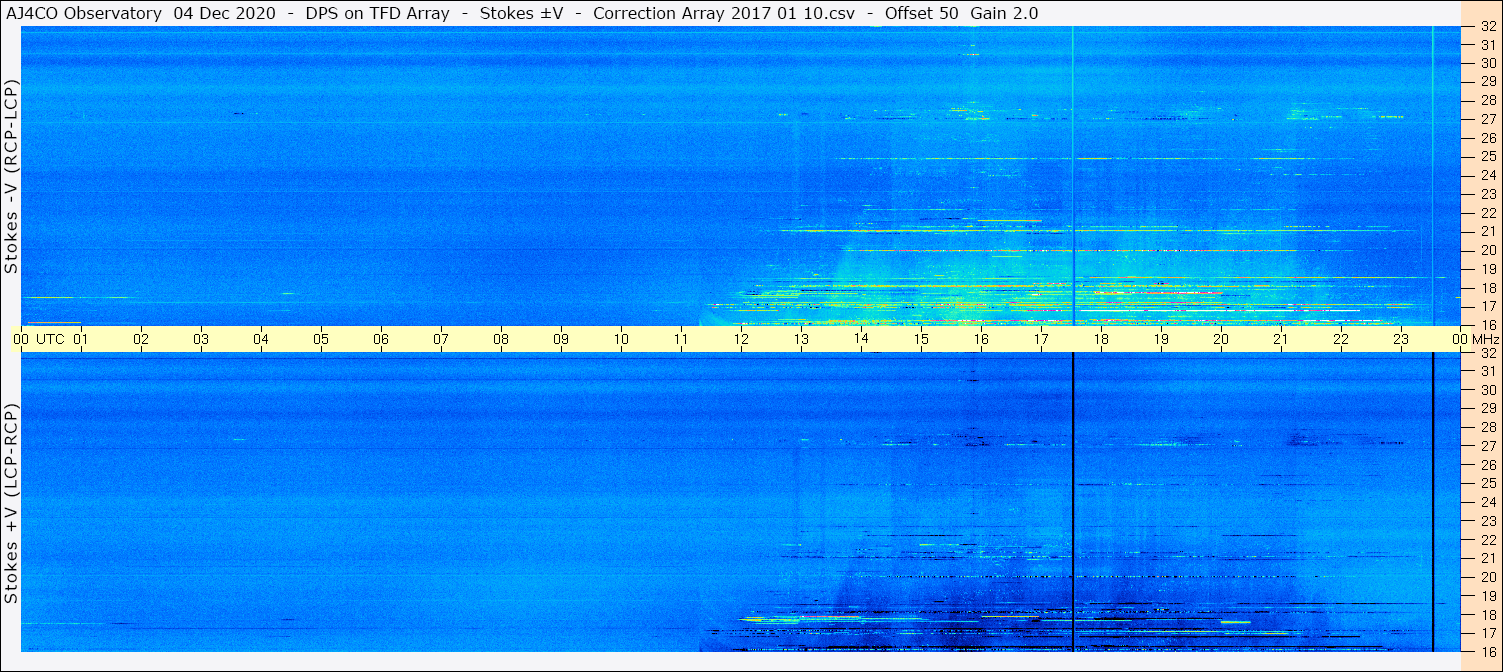This screenshot has height=672, width=1503.
Task: Click the 16 MHz label in lower +V panel
Action: [x=1487, y=651]
